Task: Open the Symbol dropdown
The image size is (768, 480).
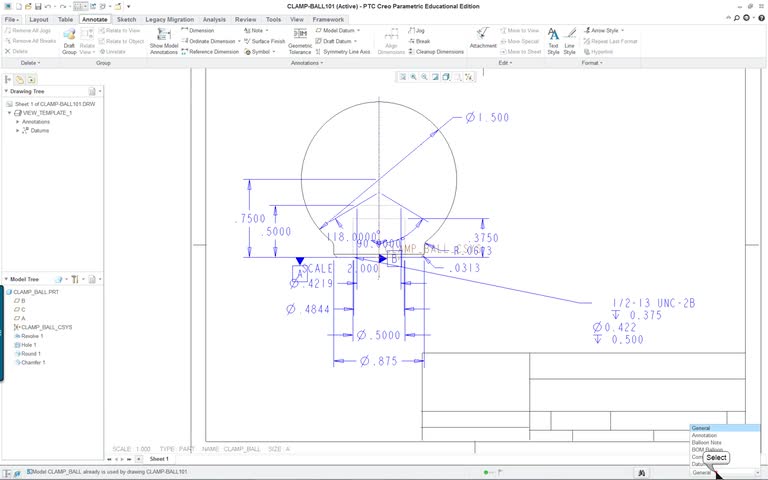Action: pyautogui.click(x=273, y=52)
